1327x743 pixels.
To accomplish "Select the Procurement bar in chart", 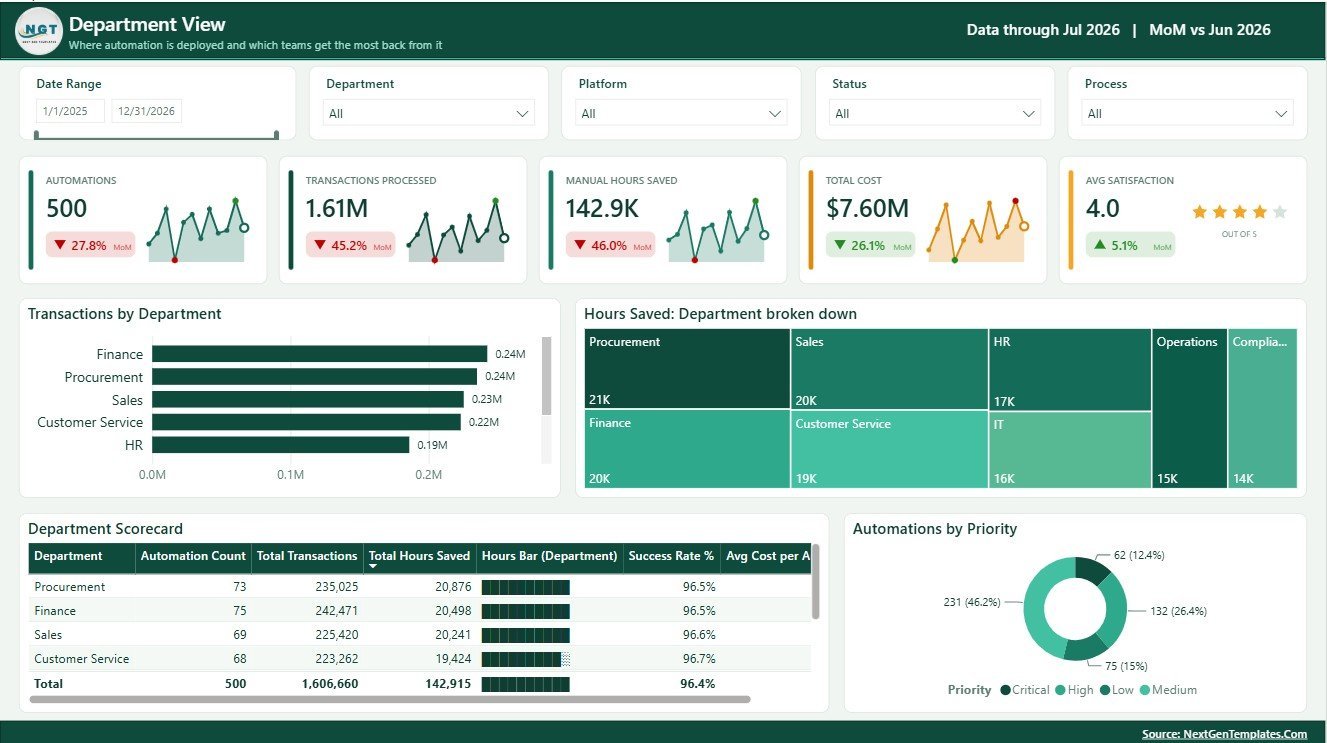I will [314, 377].
